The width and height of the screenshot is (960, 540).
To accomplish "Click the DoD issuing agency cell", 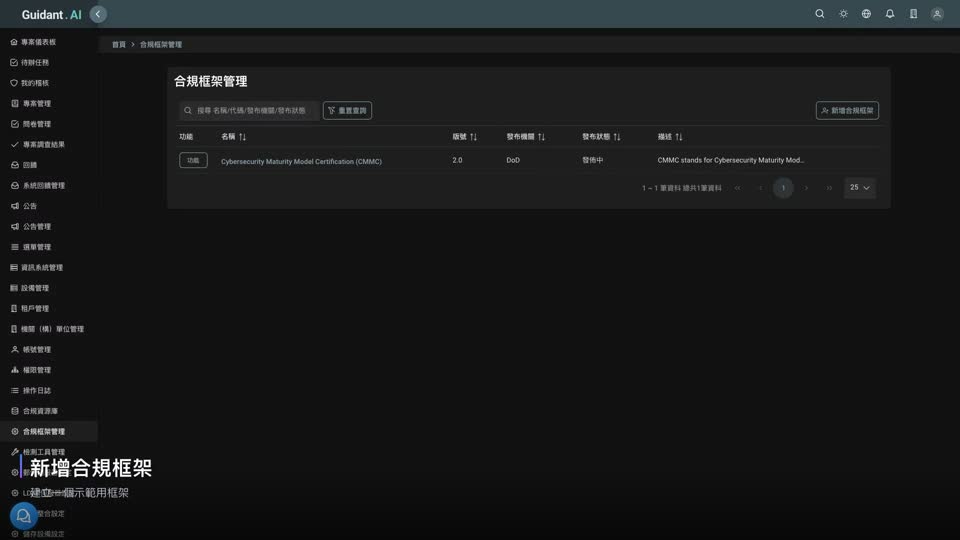I will 513,160.
